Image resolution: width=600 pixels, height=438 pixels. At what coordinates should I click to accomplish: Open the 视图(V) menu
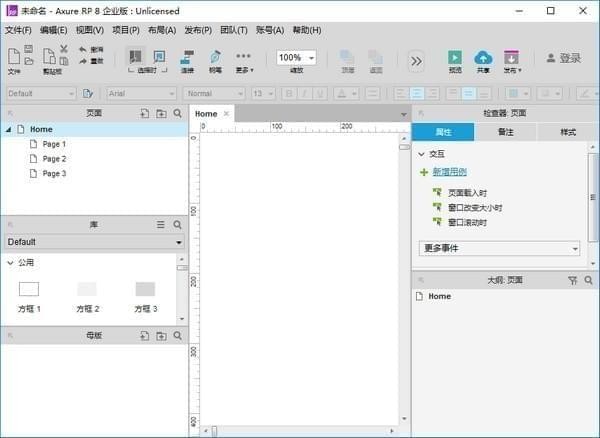90,30
